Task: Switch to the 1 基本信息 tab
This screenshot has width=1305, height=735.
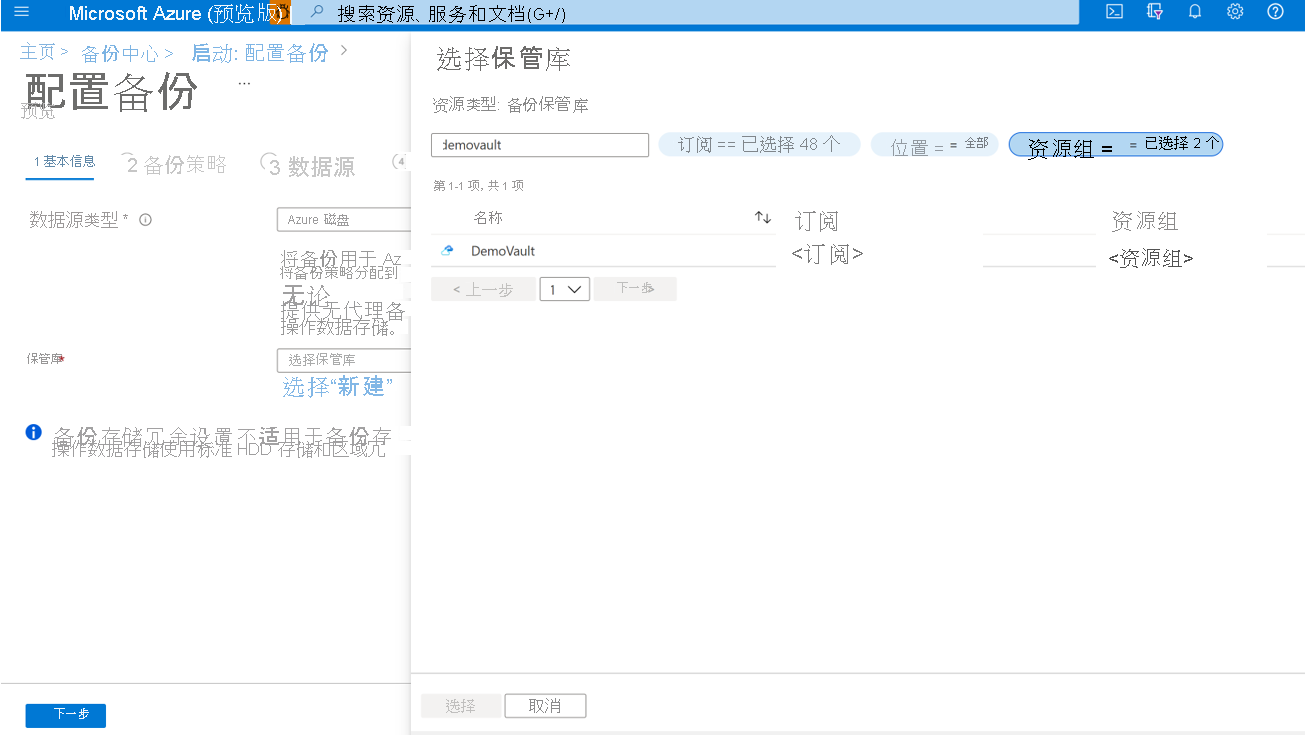Action: tap(64, 162)
